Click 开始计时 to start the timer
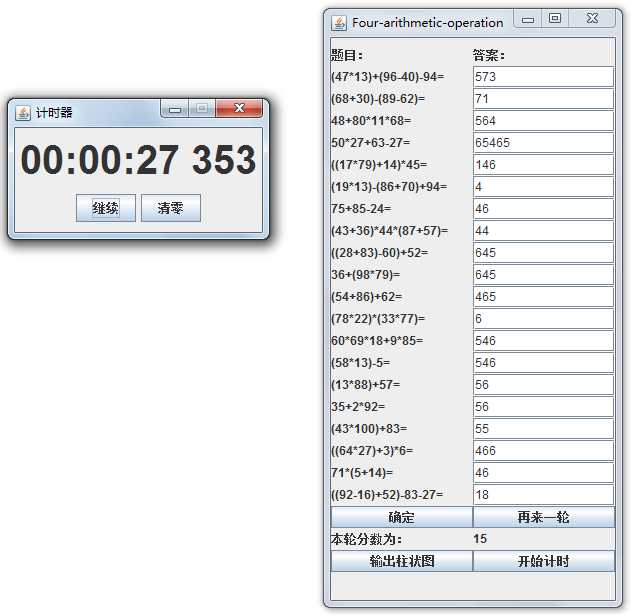This screenshot has width=631, height=615. tap(544, 561)
